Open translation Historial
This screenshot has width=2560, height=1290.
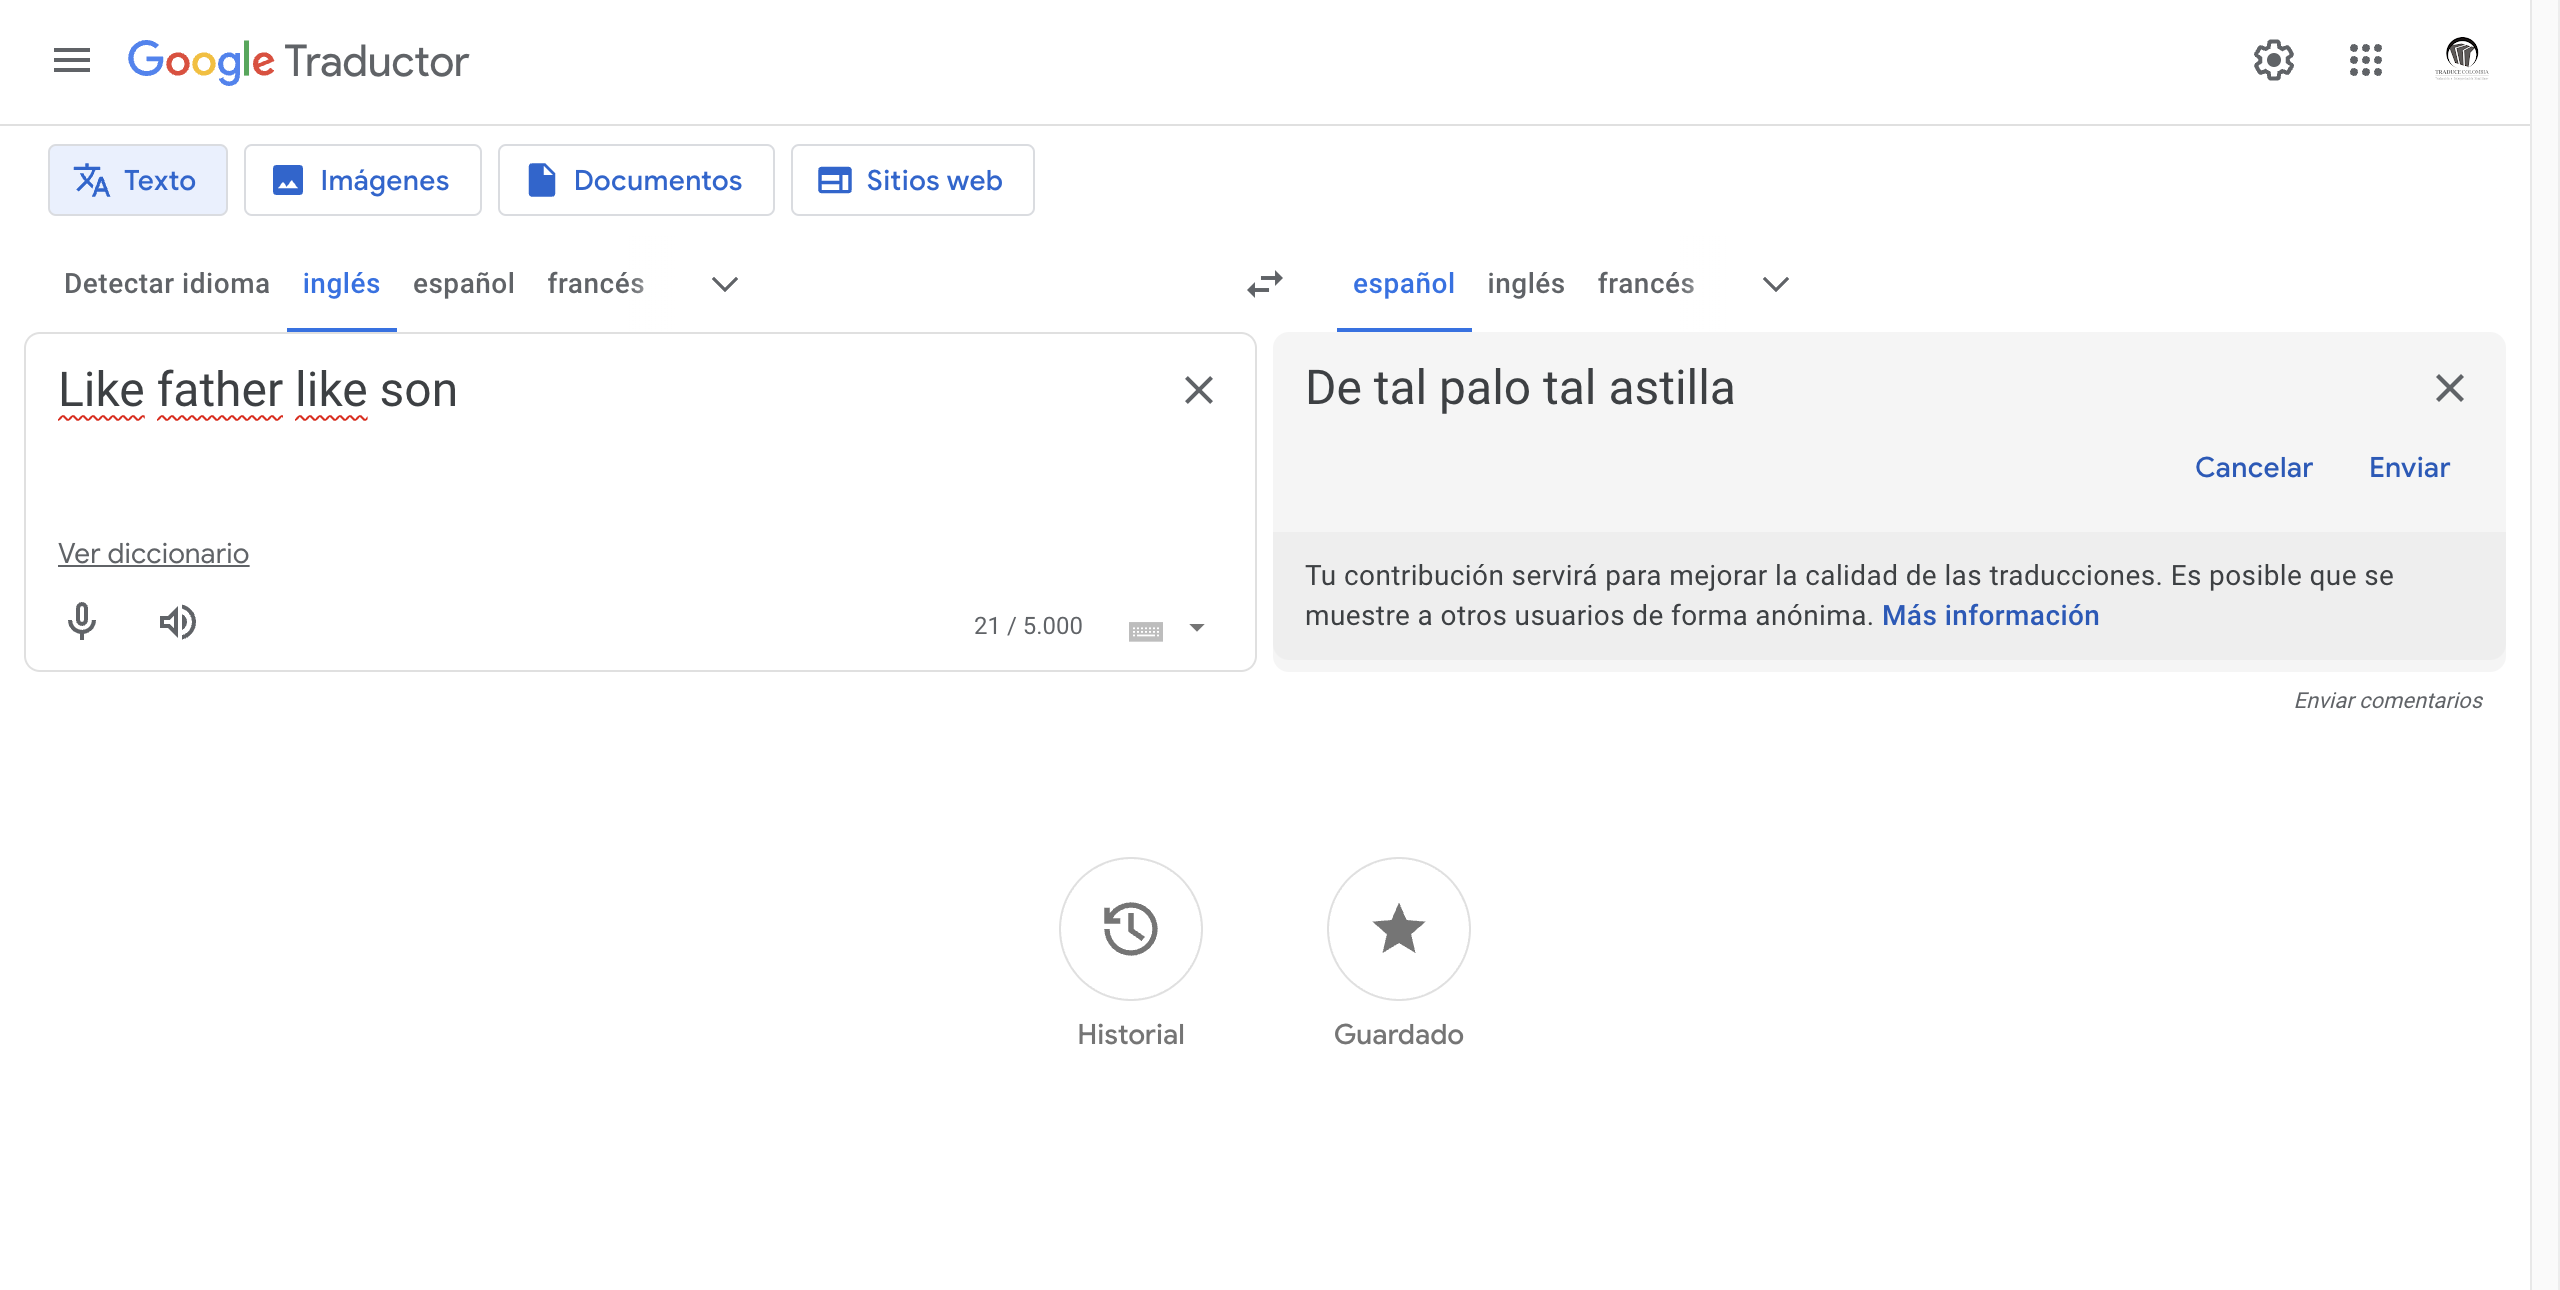[x=1131, y=929]
